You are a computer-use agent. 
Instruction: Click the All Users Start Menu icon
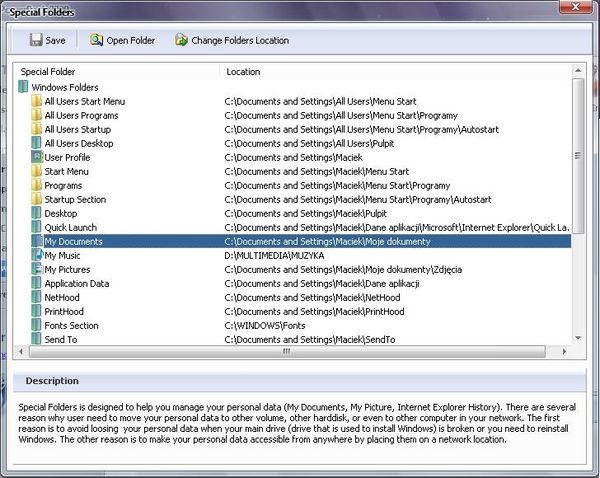[x=37, y=101]
